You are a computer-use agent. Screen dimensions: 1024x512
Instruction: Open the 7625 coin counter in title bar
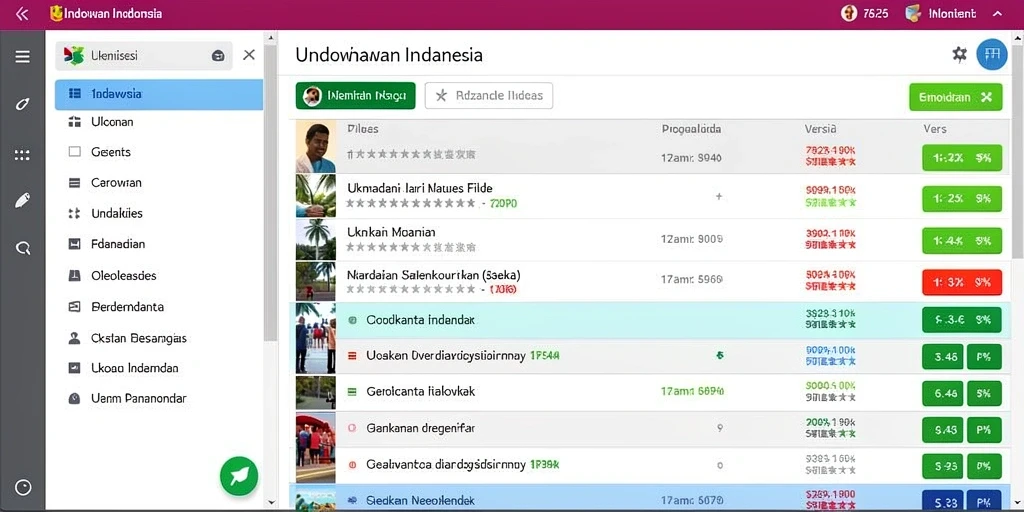(x=865, y=14)
